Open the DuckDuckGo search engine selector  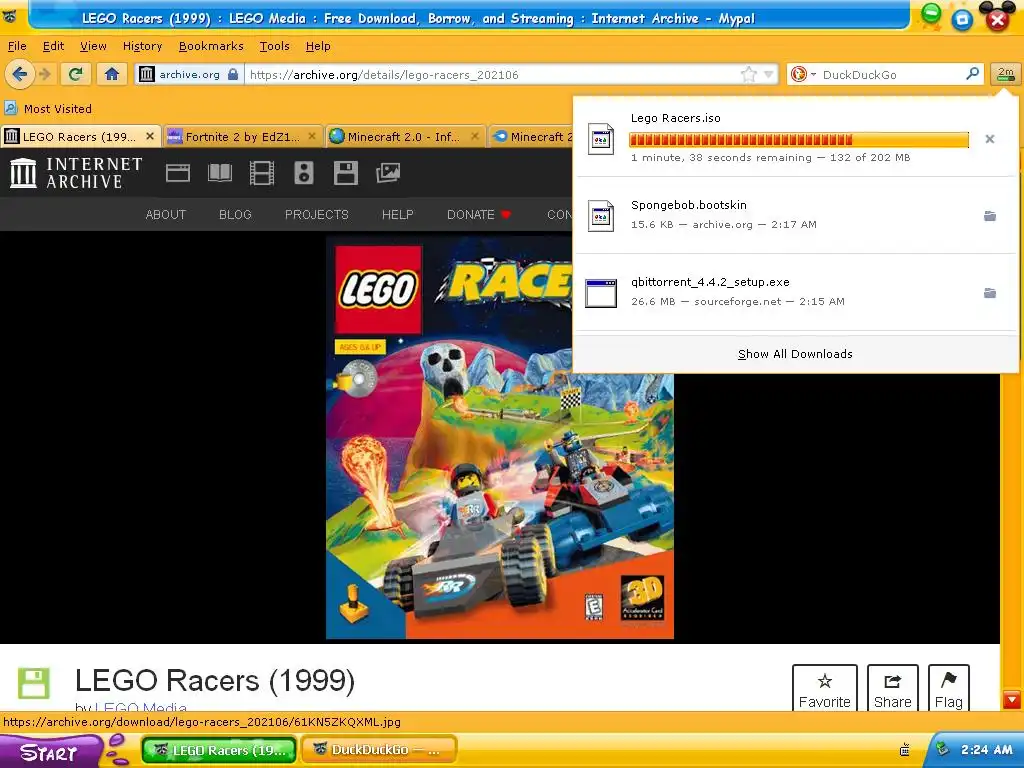pyautogui.click(x=803, y=74)
